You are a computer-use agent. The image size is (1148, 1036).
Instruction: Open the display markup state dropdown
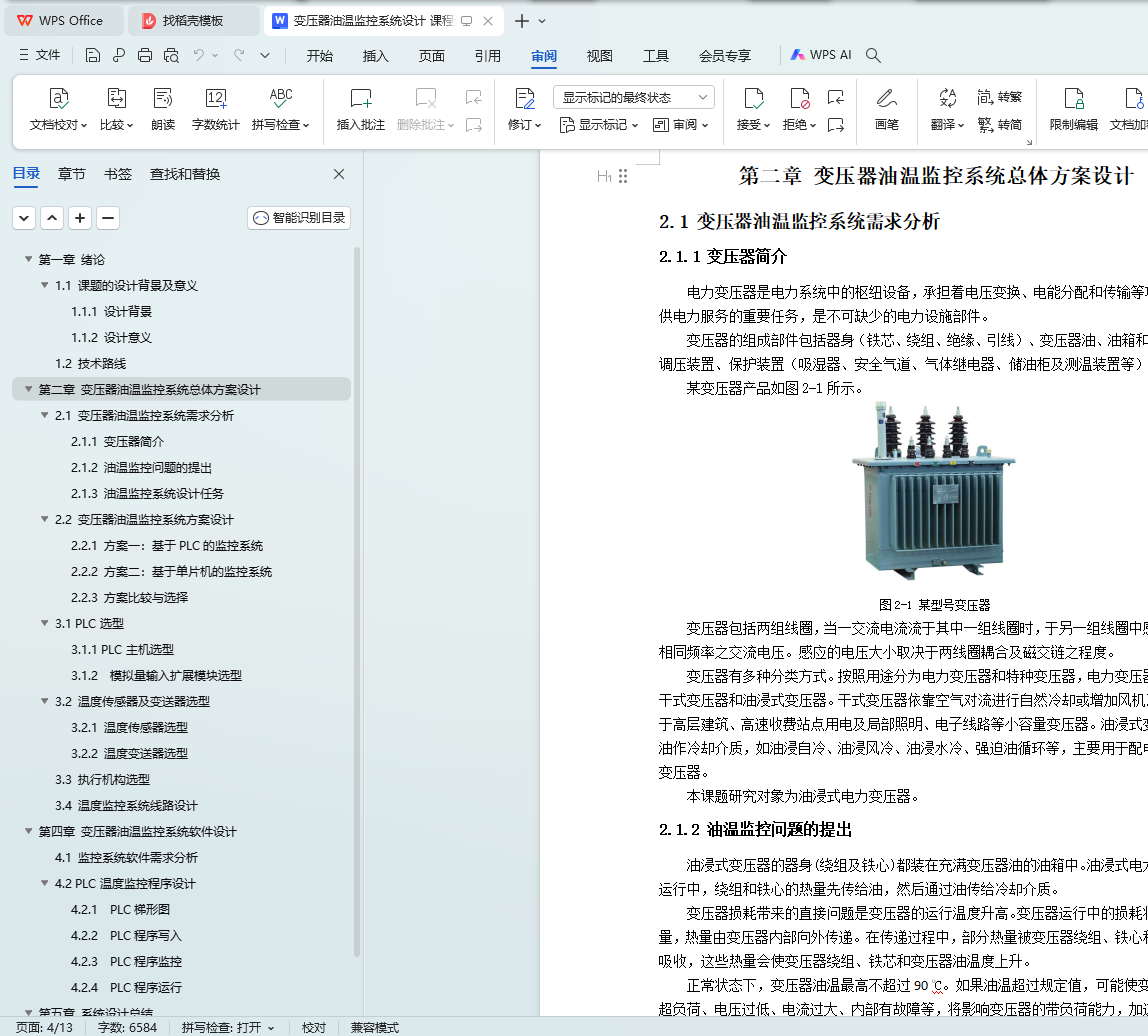pyautogui.click(x=634, y=97)
